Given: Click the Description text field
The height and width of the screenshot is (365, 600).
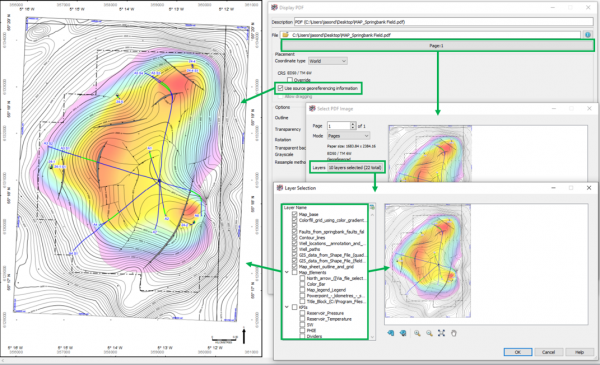Looking at the screenshot, I should point(443,22).
